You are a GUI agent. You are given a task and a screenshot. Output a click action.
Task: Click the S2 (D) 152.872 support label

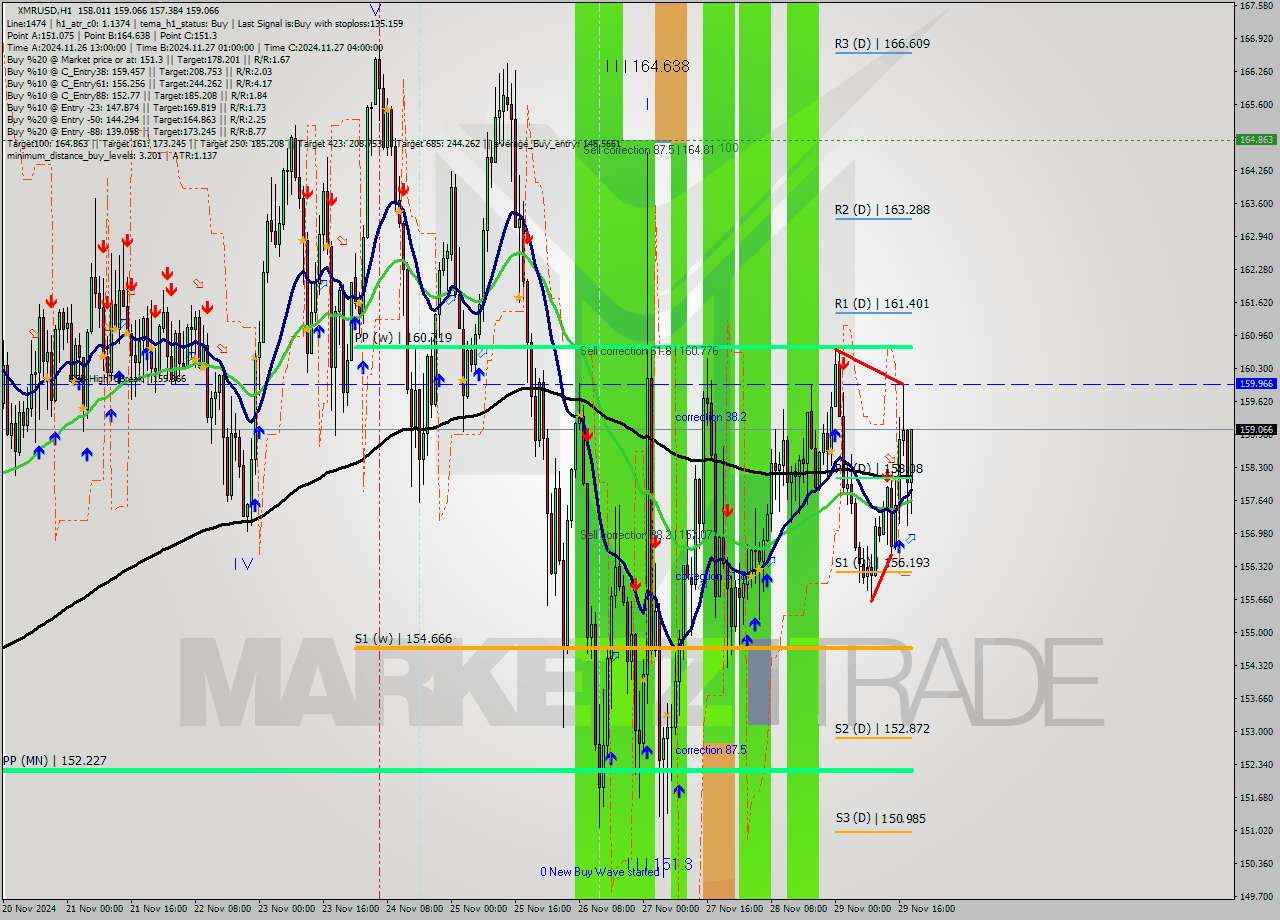coord(883,729)
